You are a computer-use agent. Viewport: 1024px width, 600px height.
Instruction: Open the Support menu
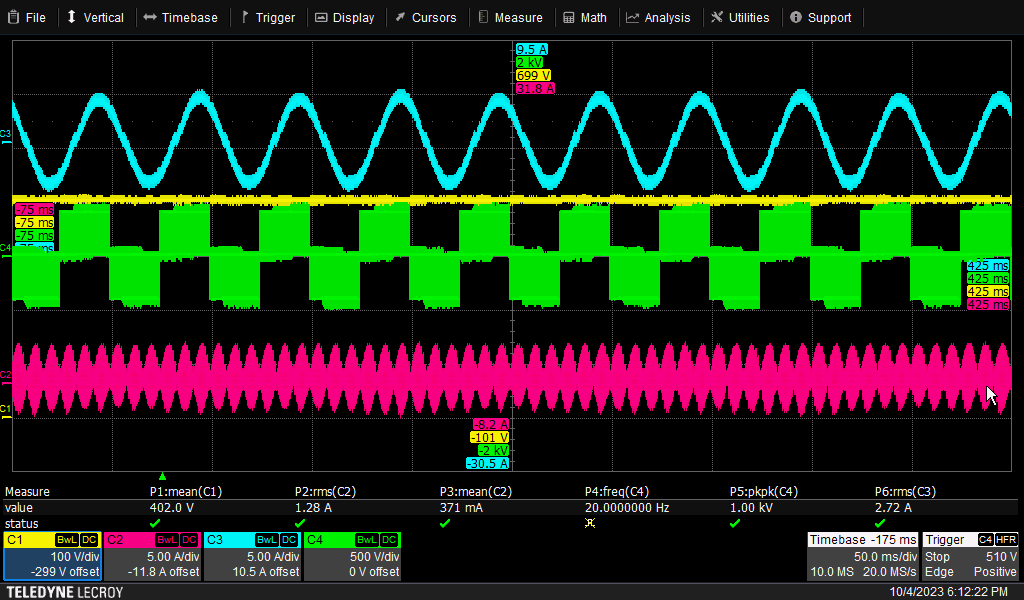click(821, 18)
